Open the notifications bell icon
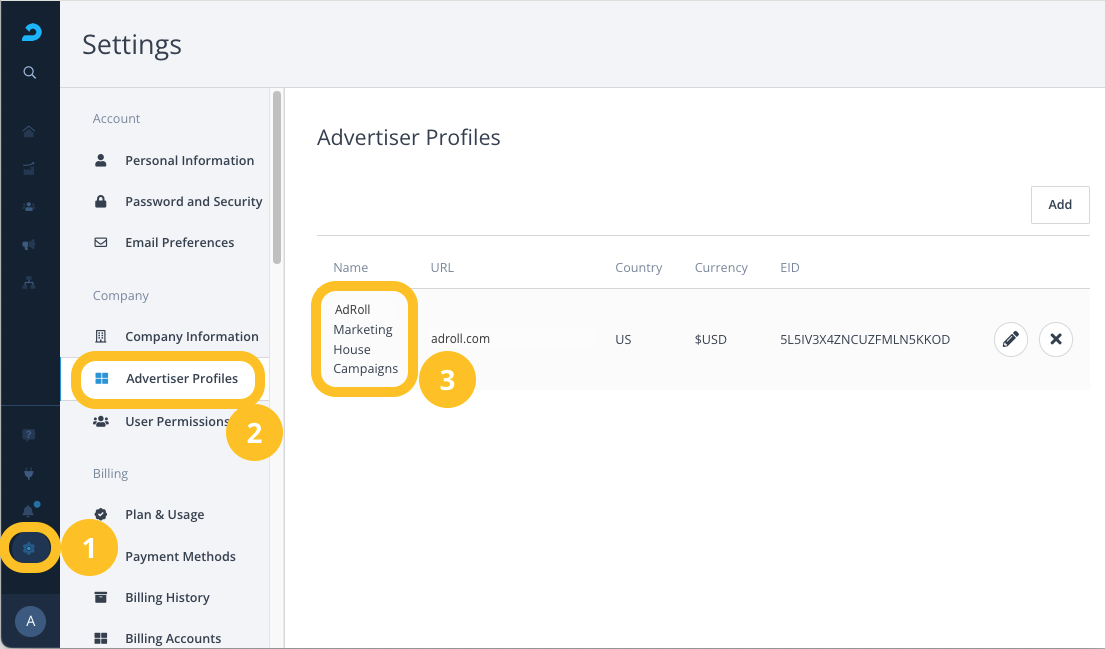This screenshot has height=649, width=1105. tap(29, 511)
